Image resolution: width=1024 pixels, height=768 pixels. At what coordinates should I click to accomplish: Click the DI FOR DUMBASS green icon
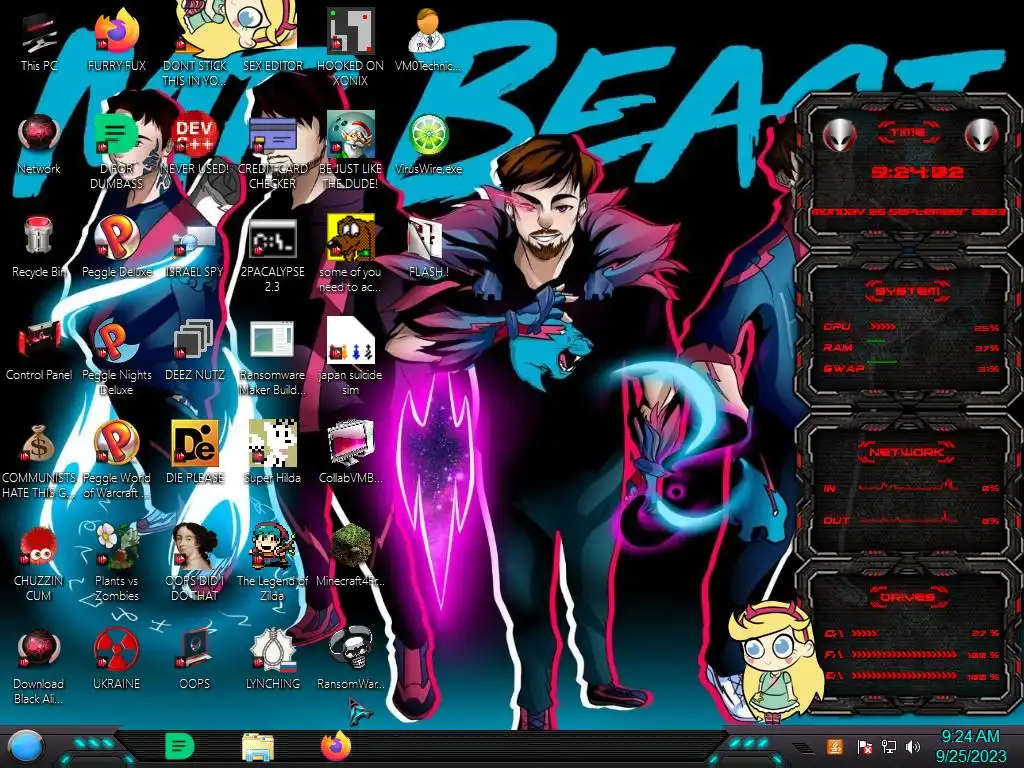click(117, 152)
